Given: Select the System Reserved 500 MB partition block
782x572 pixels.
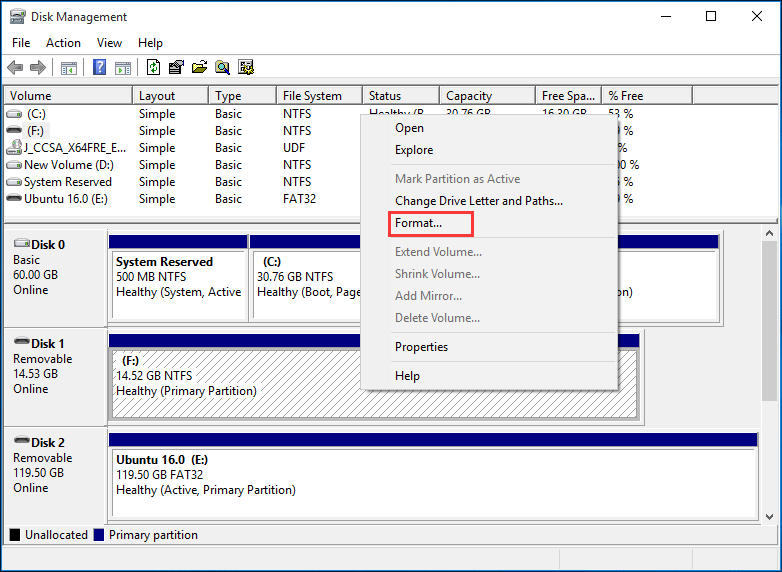Looking at the screenshot, I should pos(179,284).
